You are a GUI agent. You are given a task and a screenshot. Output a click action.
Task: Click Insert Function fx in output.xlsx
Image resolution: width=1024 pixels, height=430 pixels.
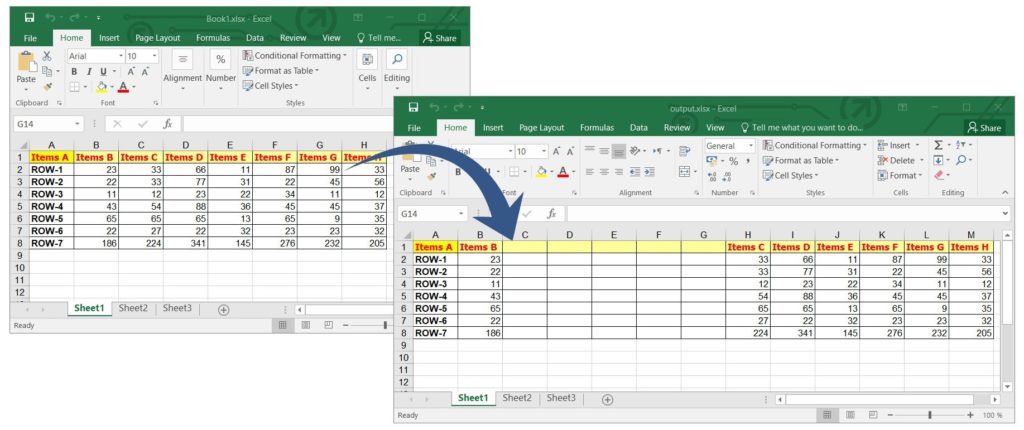551,214
